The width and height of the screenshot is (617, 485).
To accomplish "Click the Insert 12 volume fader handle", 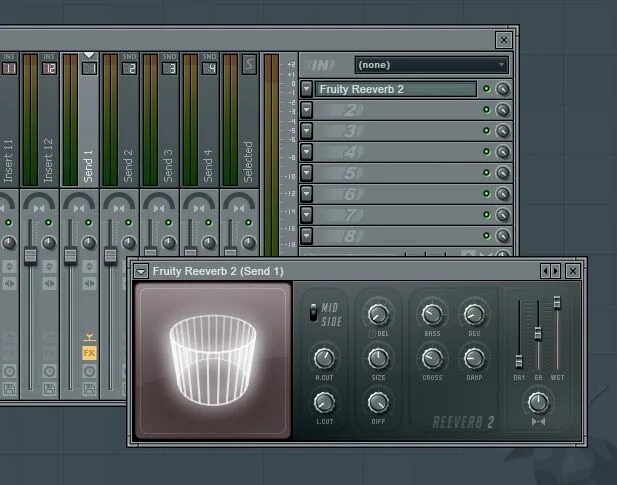I will (x=30, y=255).
